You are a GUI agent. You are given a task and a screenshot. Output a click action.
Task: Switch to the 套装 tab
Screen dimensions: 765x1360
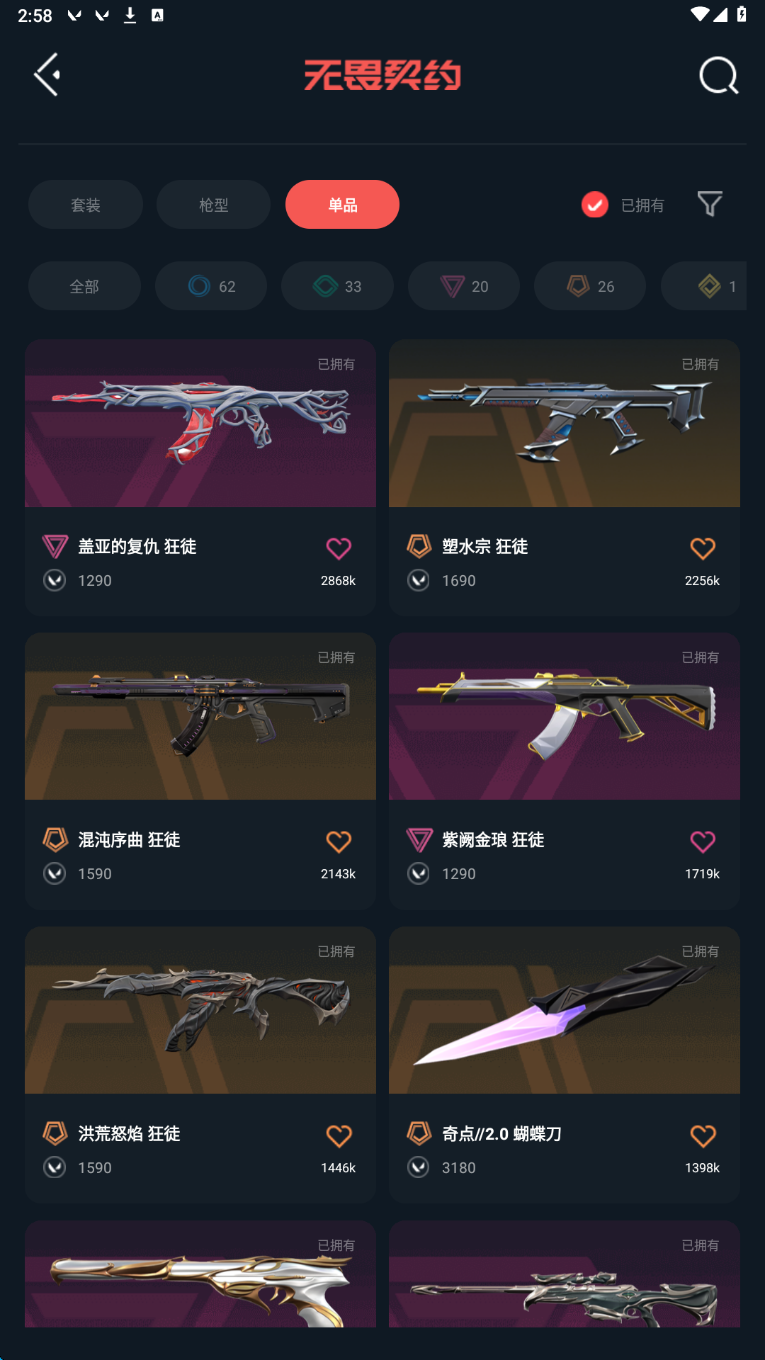85,205
